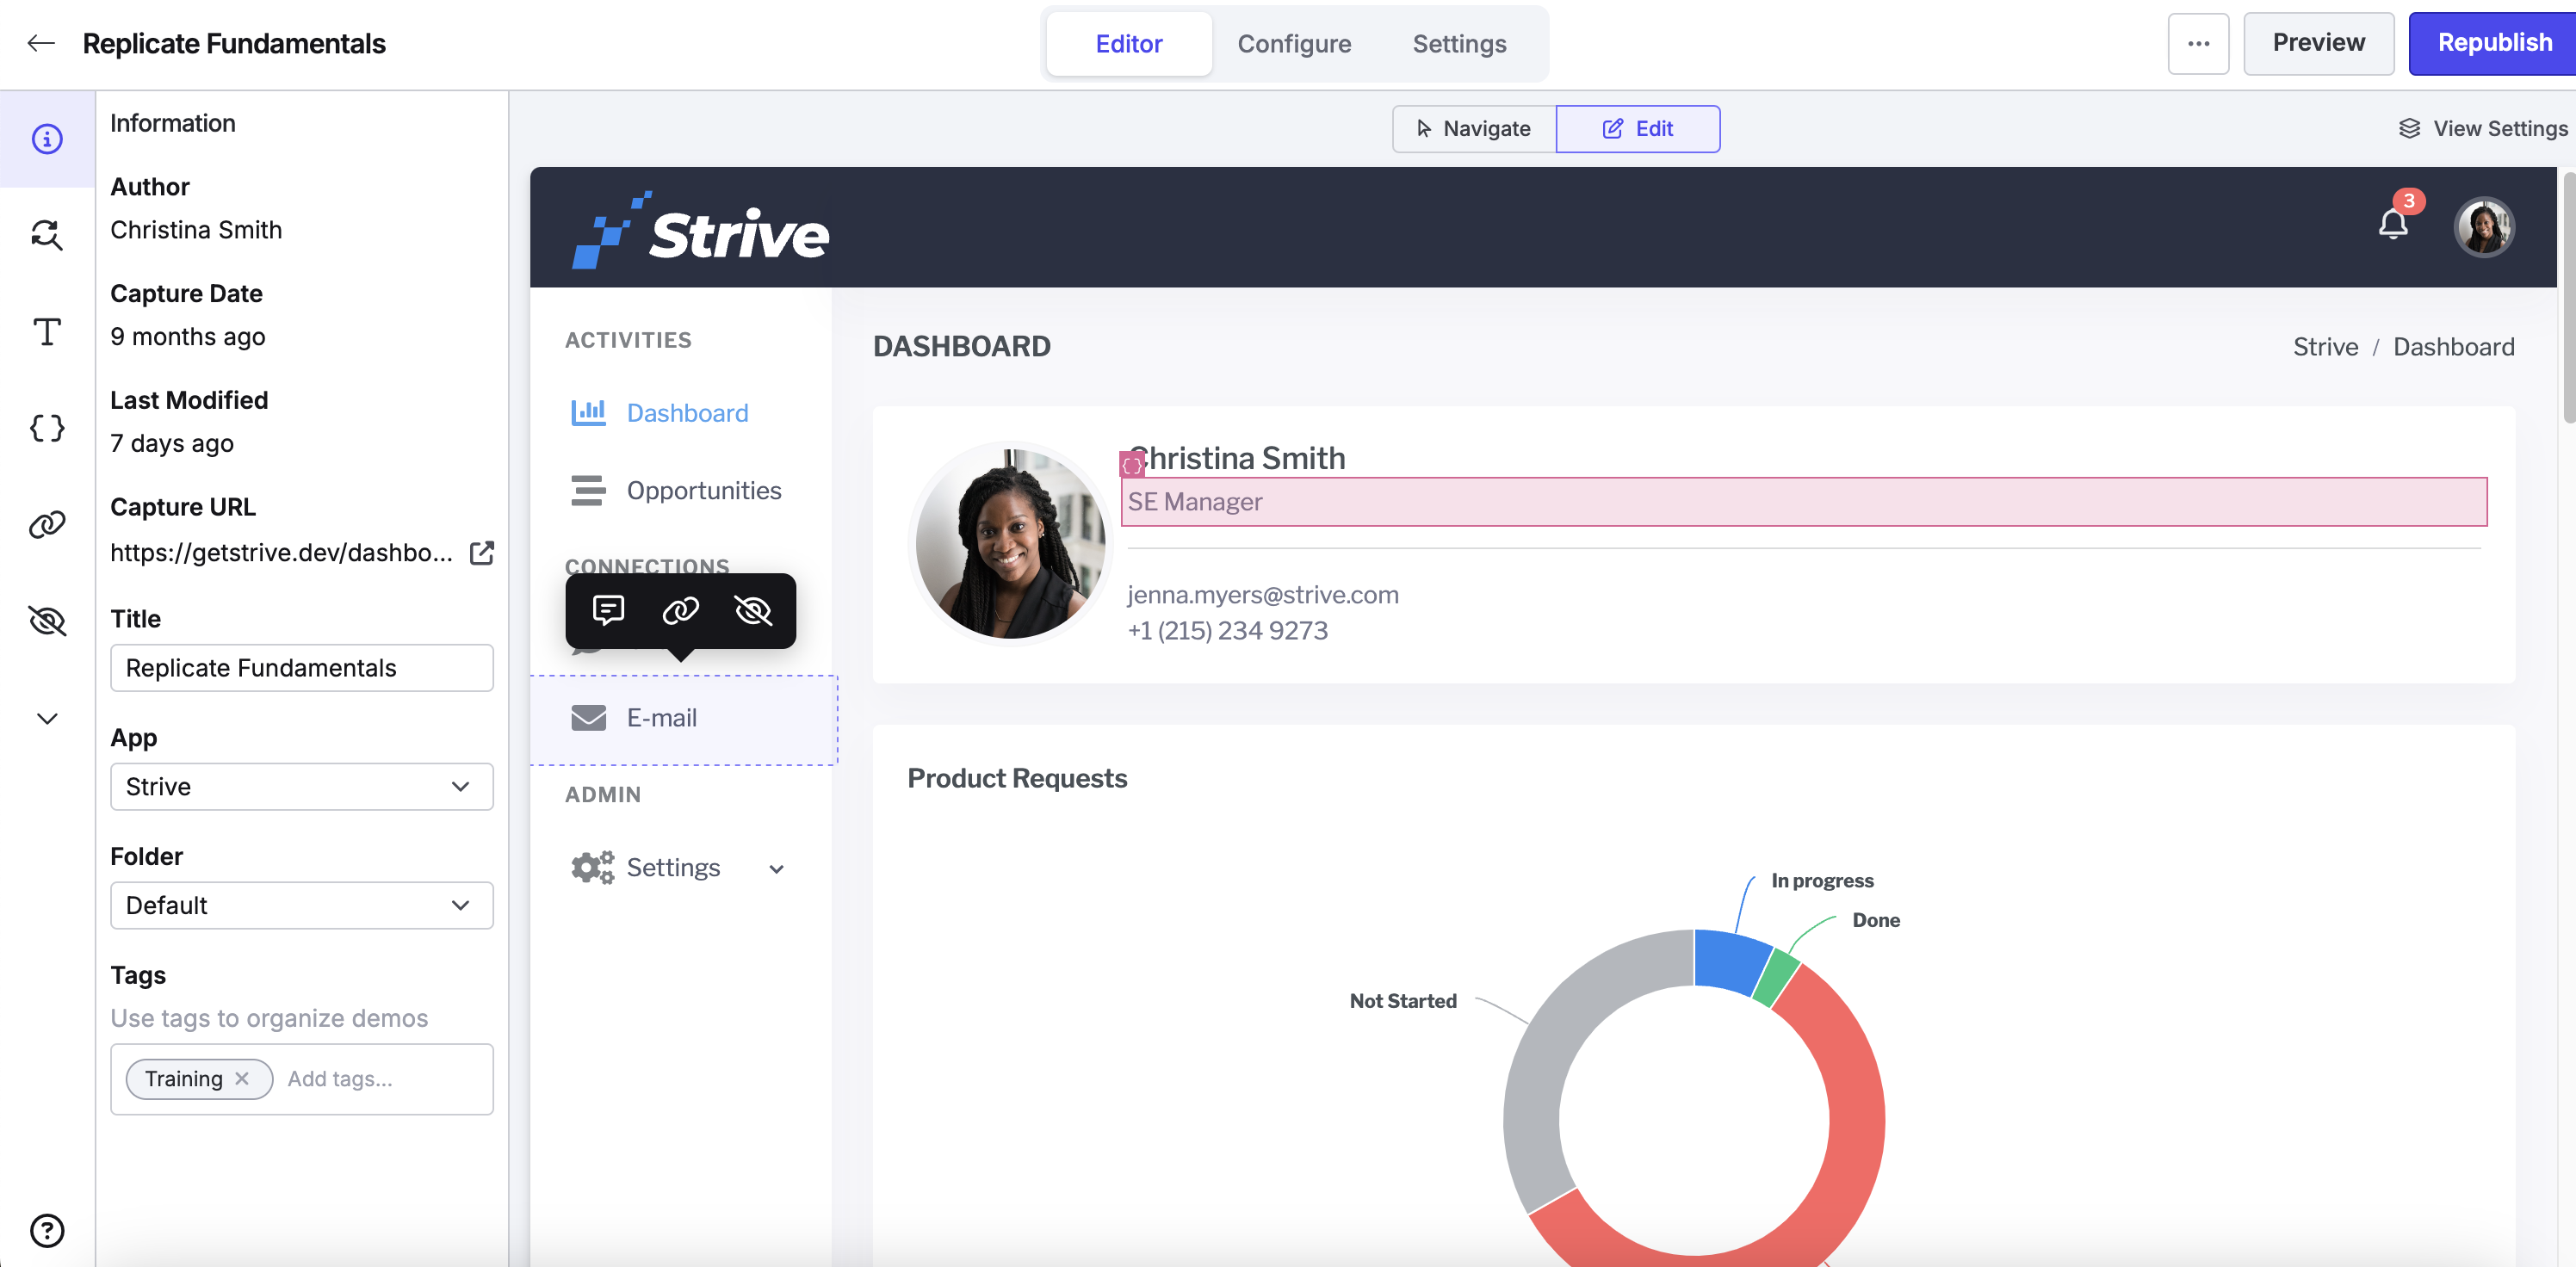Expand more sidebar tools chevron
2576x1267 pixels.
tap(47, 718)
